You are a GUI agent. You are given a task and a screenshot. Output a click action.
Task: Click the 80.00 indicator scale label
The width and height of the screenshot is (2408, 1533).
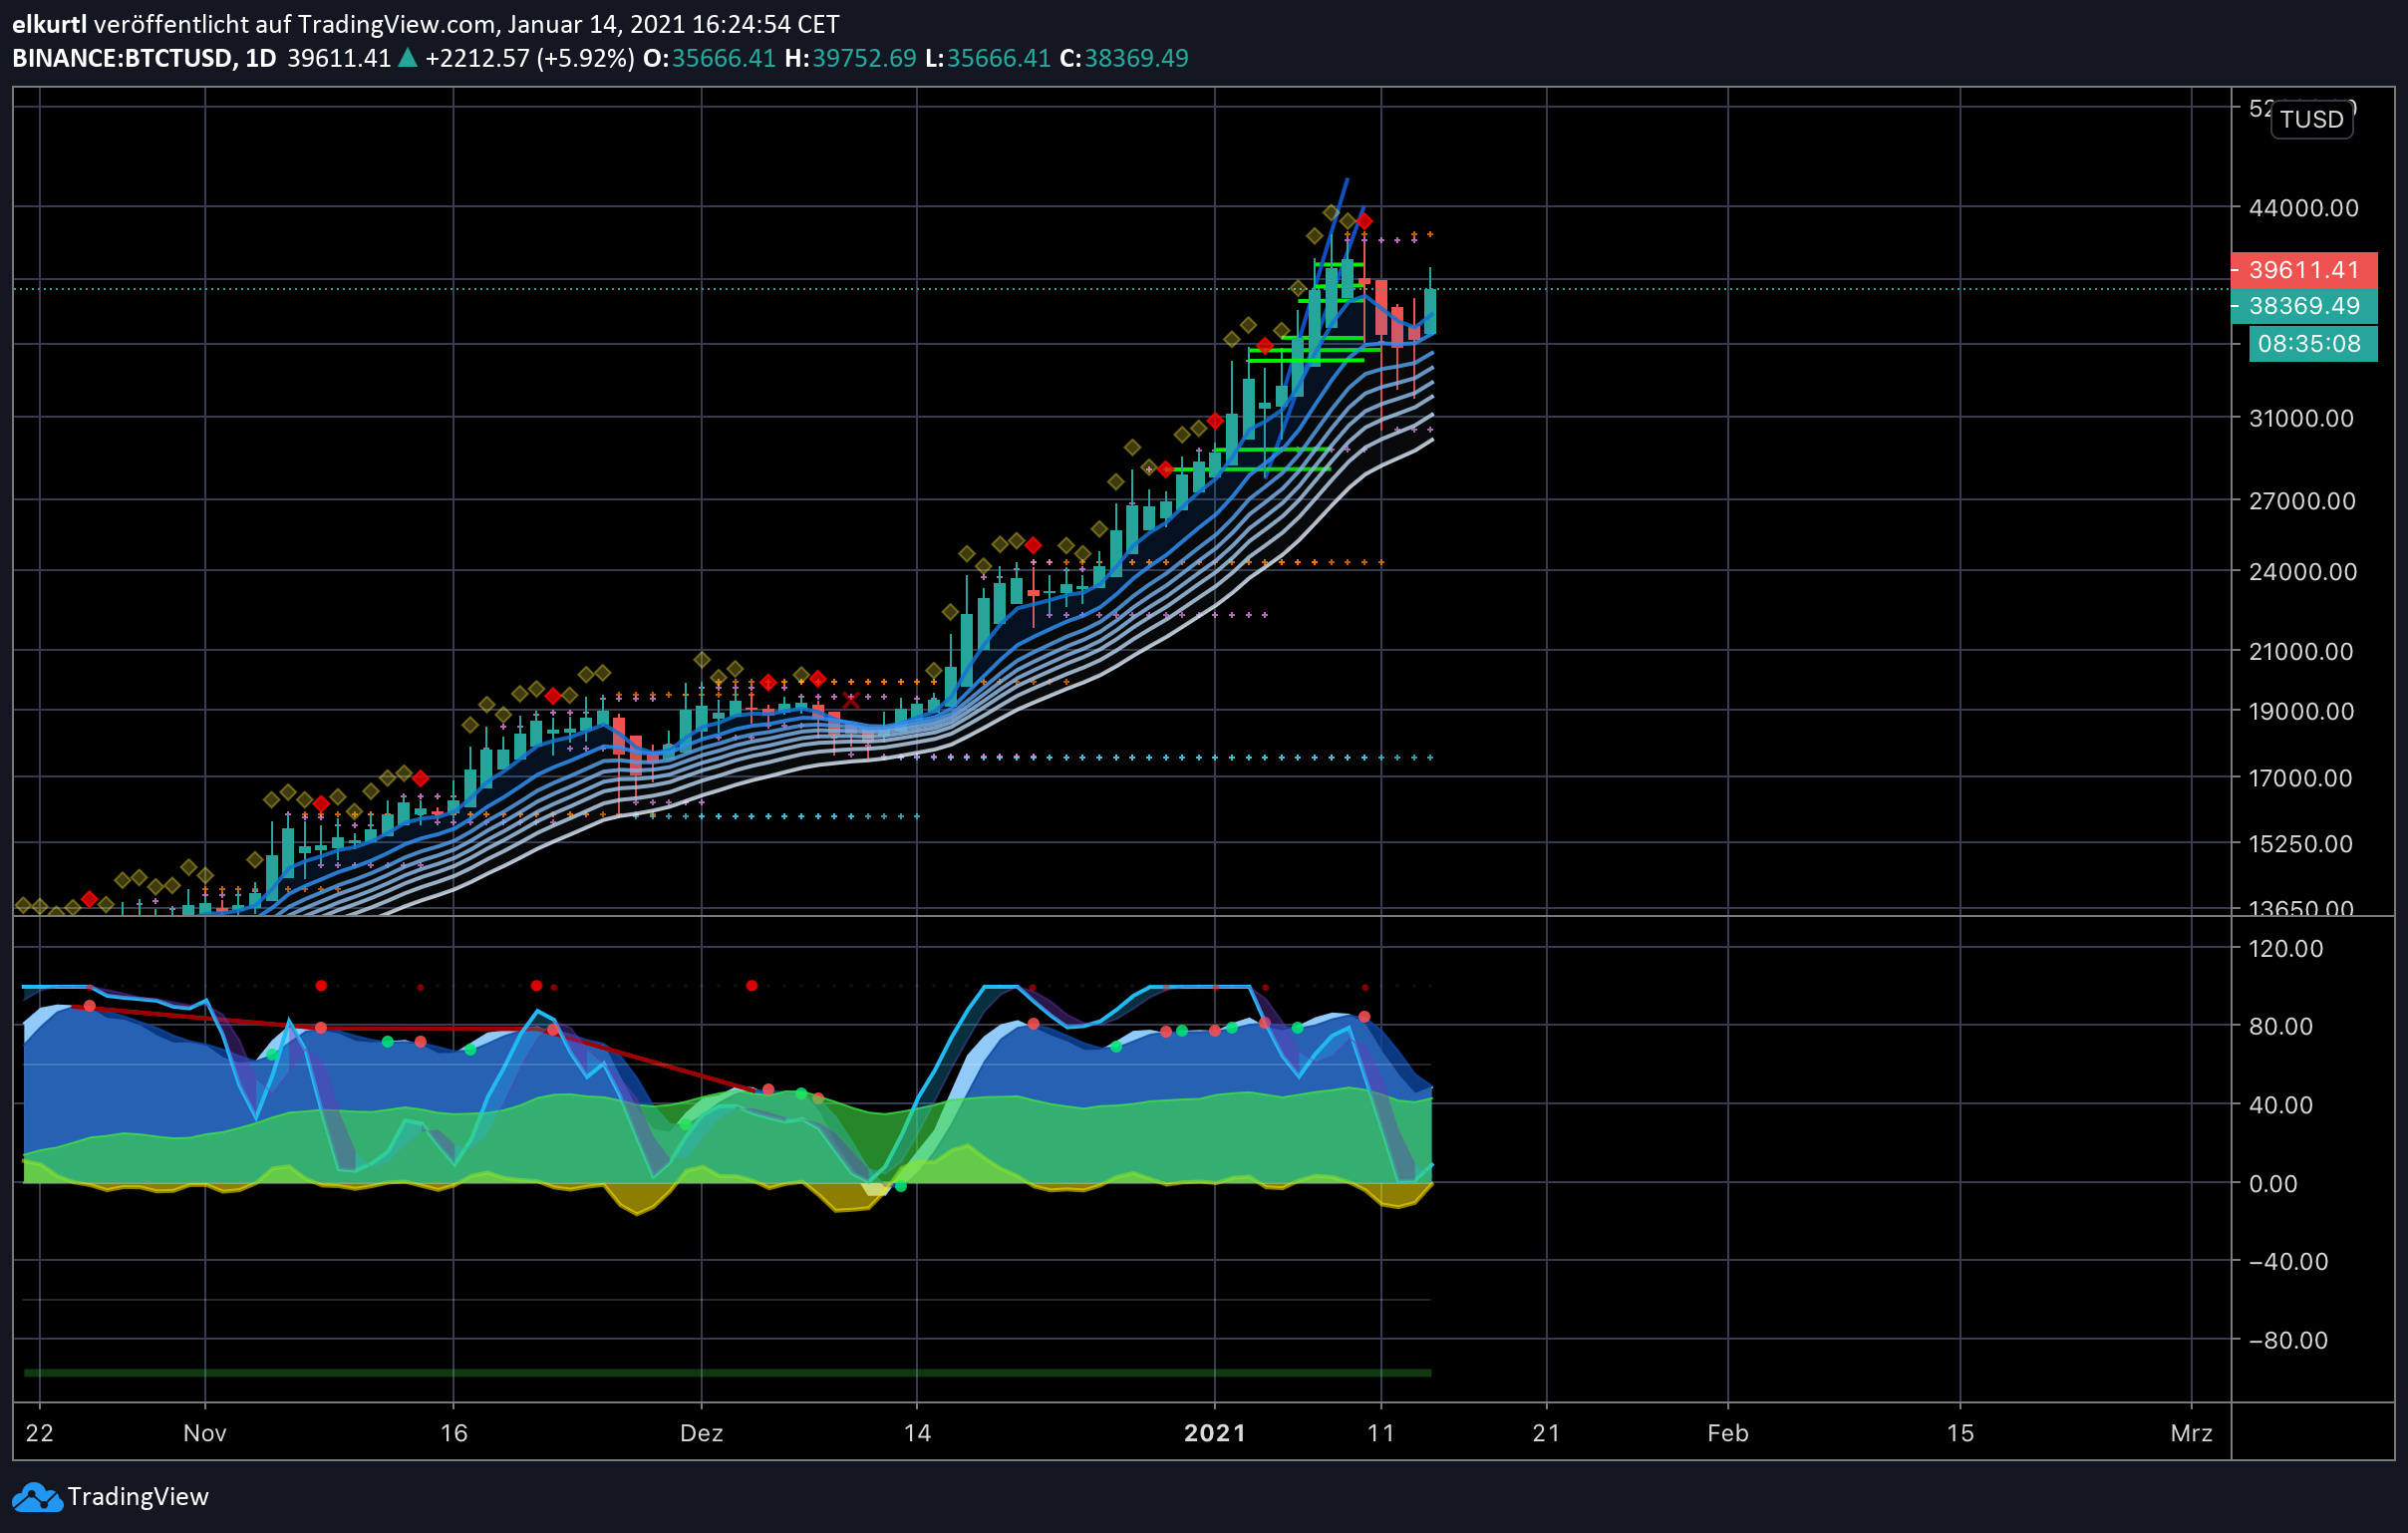tap(2280, 1027)
